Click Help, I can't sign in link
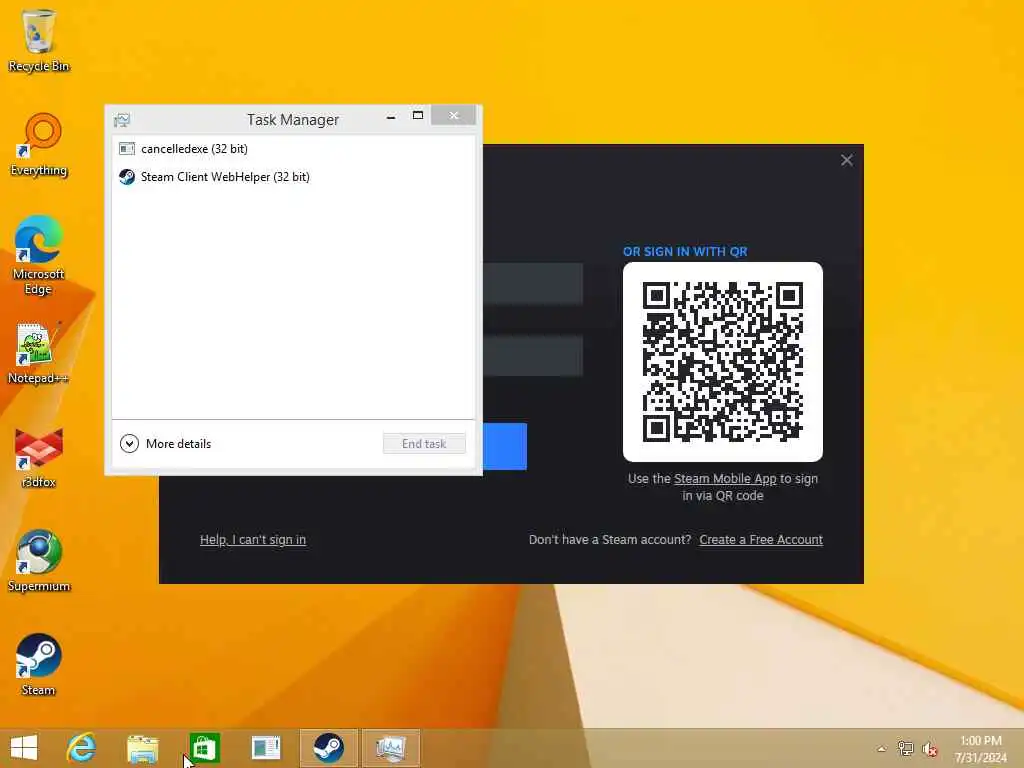Image resolution: width=1024 pixels, height=768 pixels. point(253,540)
